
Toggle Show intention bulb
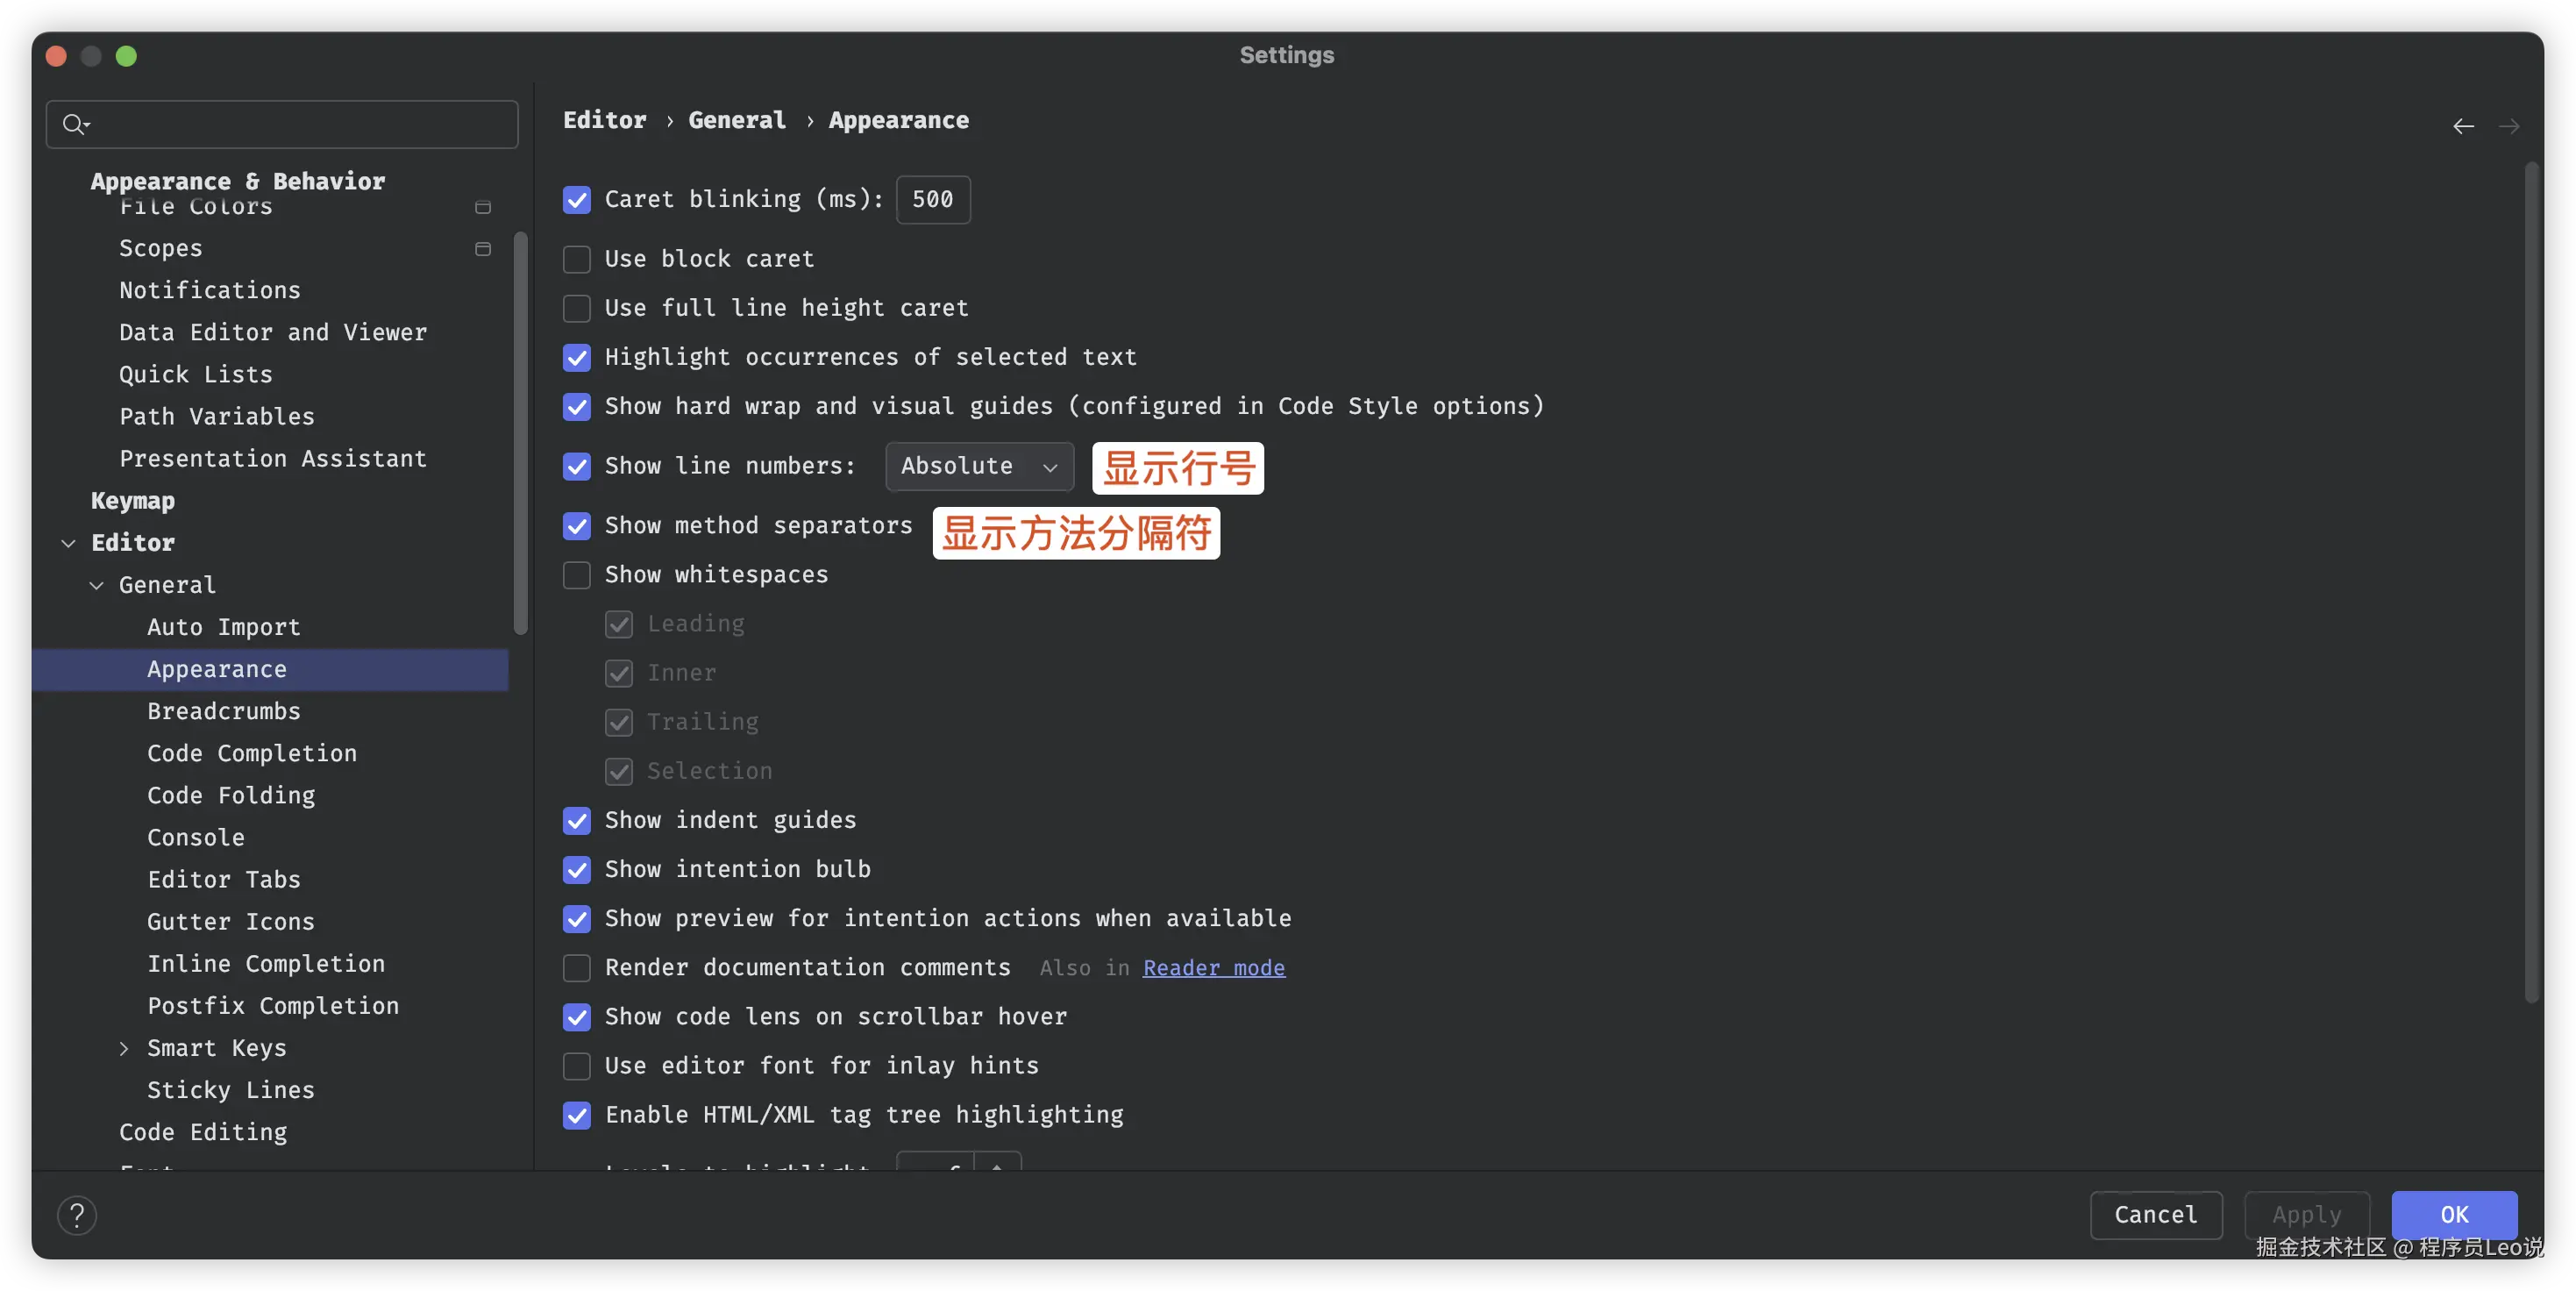click(577, 870)
